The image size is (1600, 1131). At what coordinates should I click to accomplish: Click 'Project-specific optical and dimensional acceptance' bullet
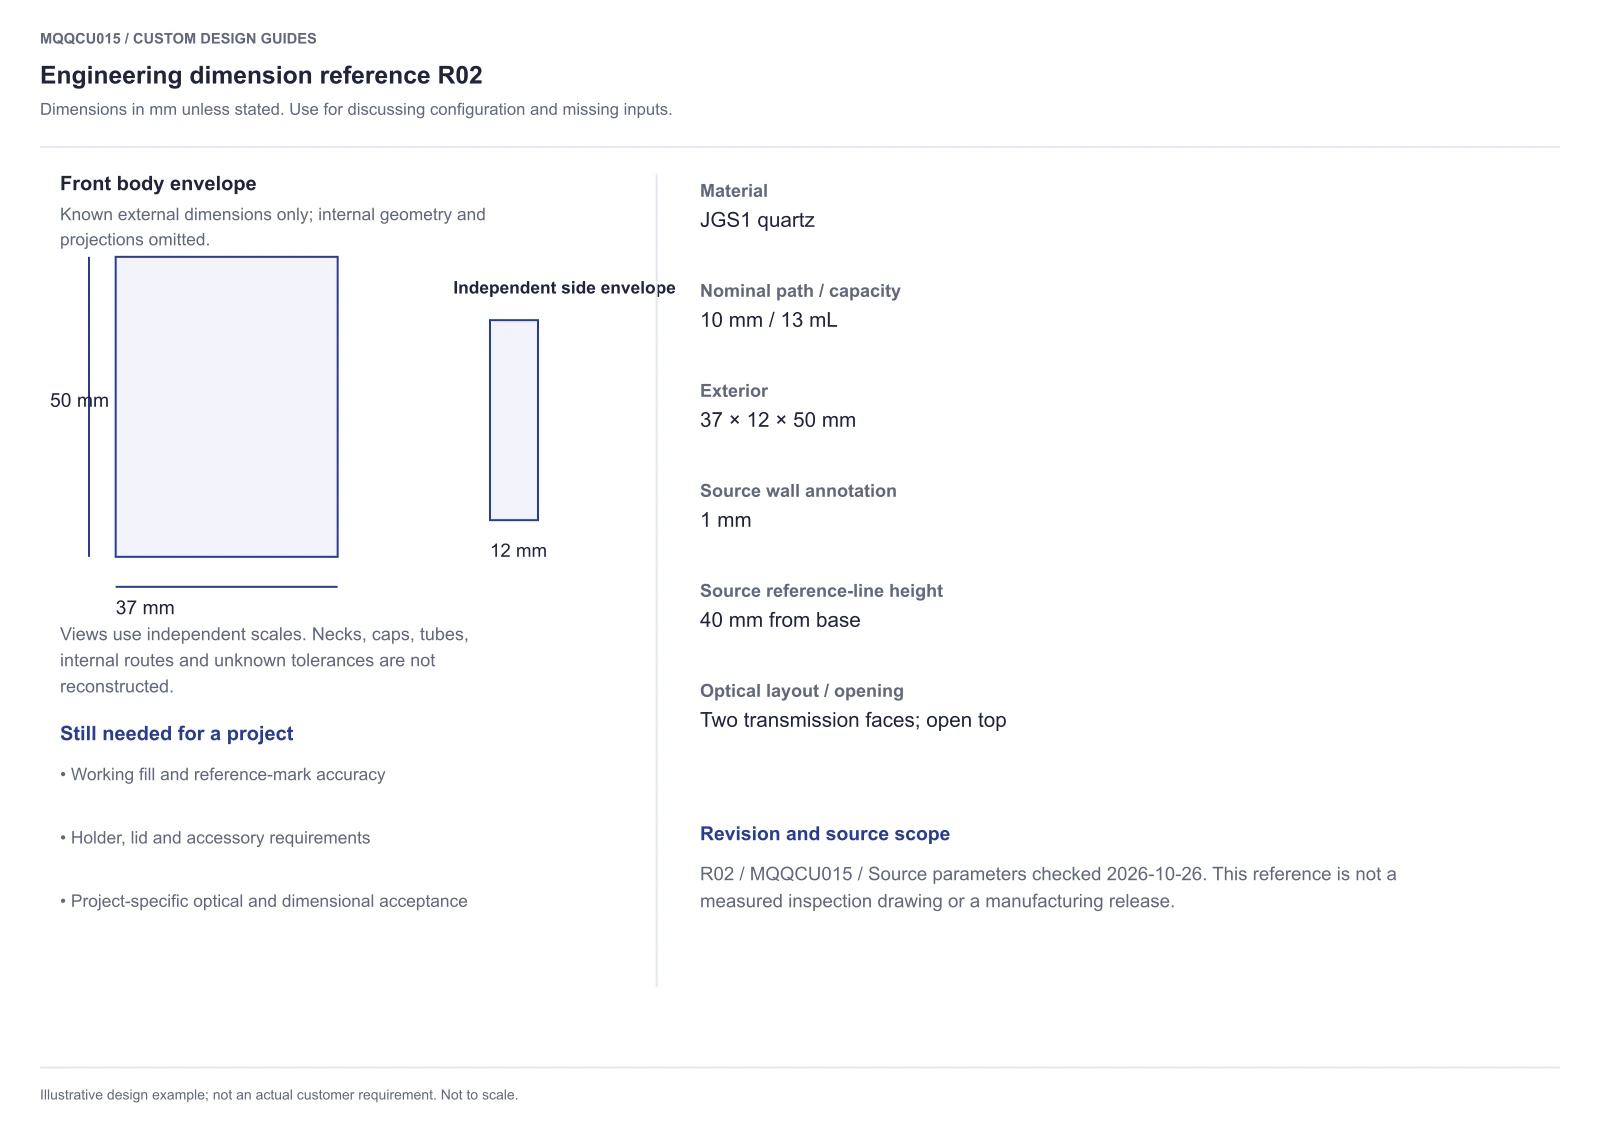(x=264, y=901)
